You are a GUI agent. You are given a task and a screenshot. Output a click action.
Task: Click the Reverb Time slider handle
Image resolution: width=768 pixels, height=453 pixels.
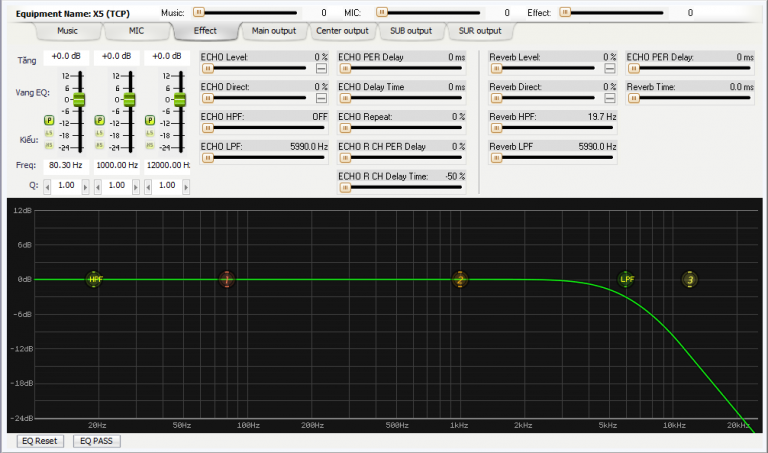tap(634, 98)
